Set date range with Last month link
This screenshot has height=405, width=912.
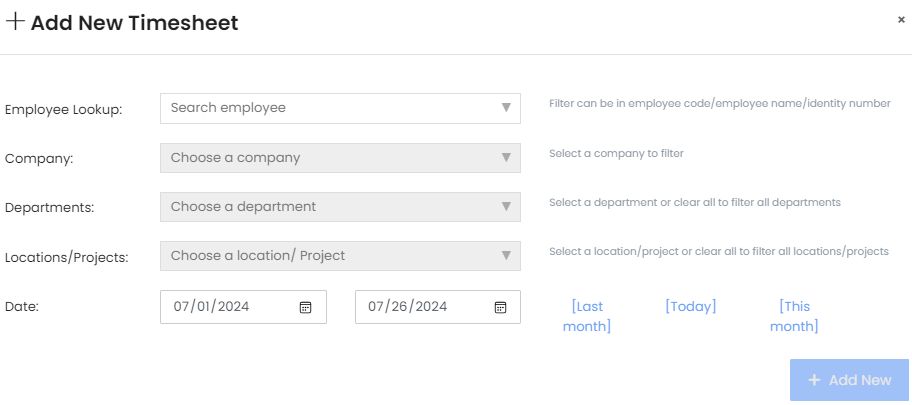tap(587, 316)
